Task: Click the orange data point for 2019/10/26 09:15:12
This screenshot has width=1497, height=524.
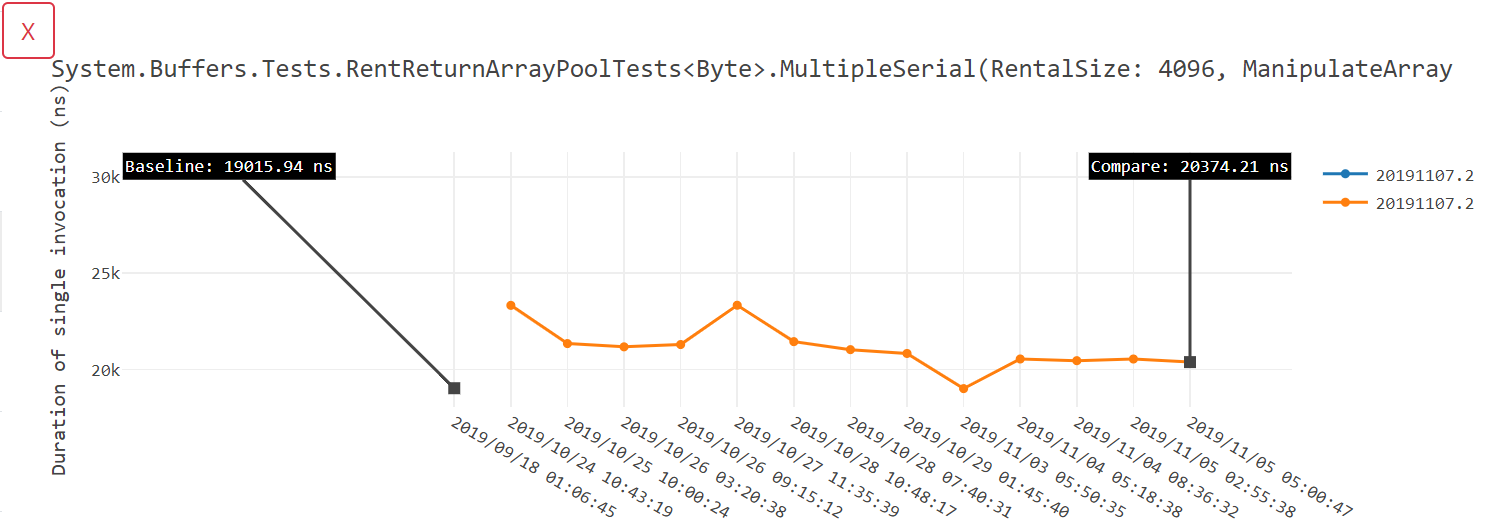Action: [681, 344]
